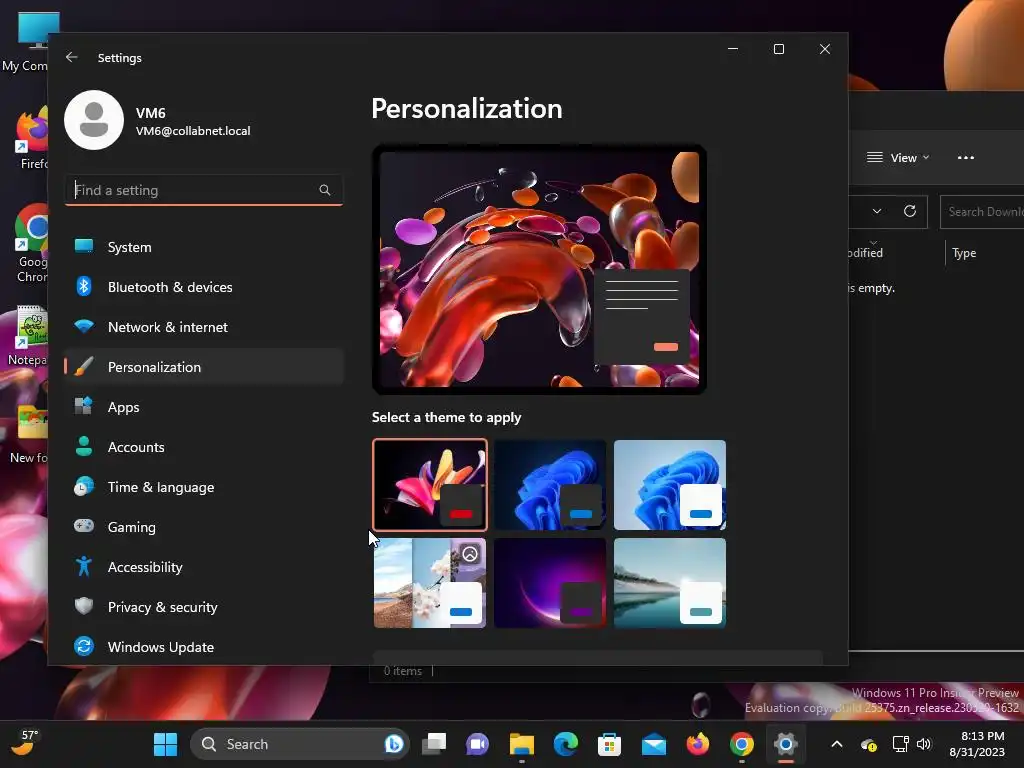Viewport: 1024px width, 768px height.
Task: Open Bing chat icon in search box
Action: coord(394,744)
